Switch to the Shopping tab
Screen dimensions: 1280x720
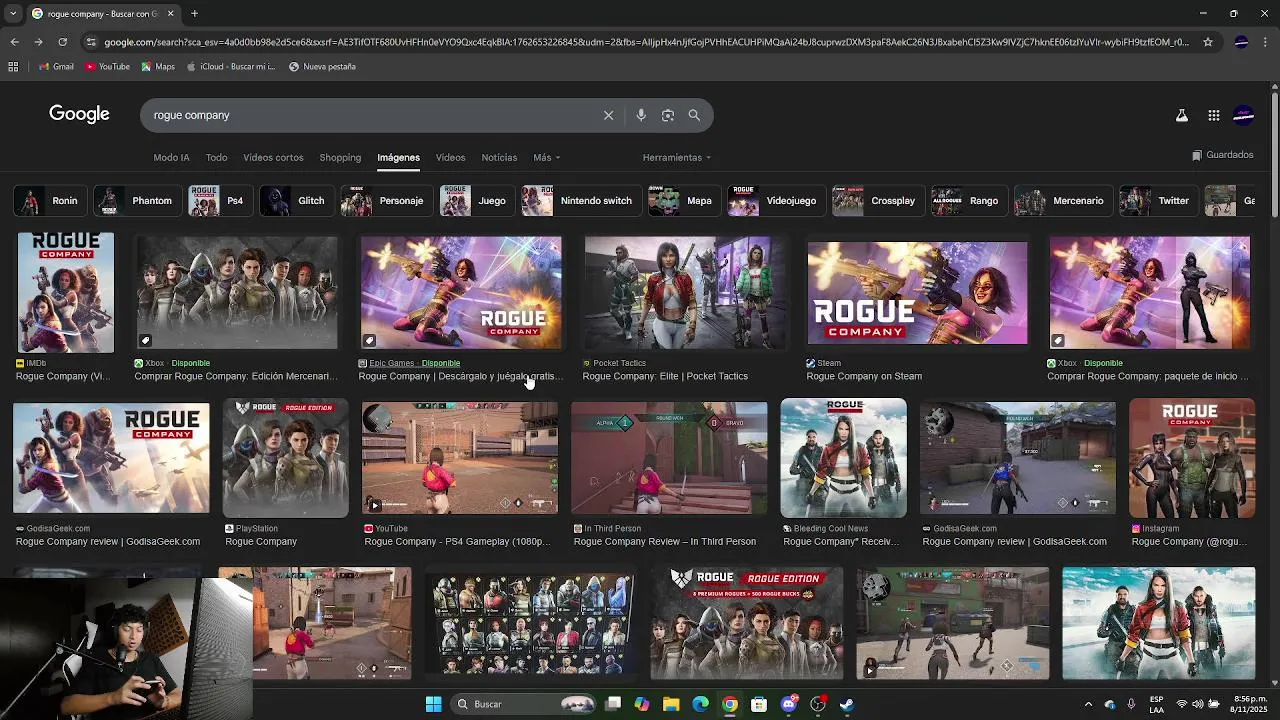[x=340, y=157]
